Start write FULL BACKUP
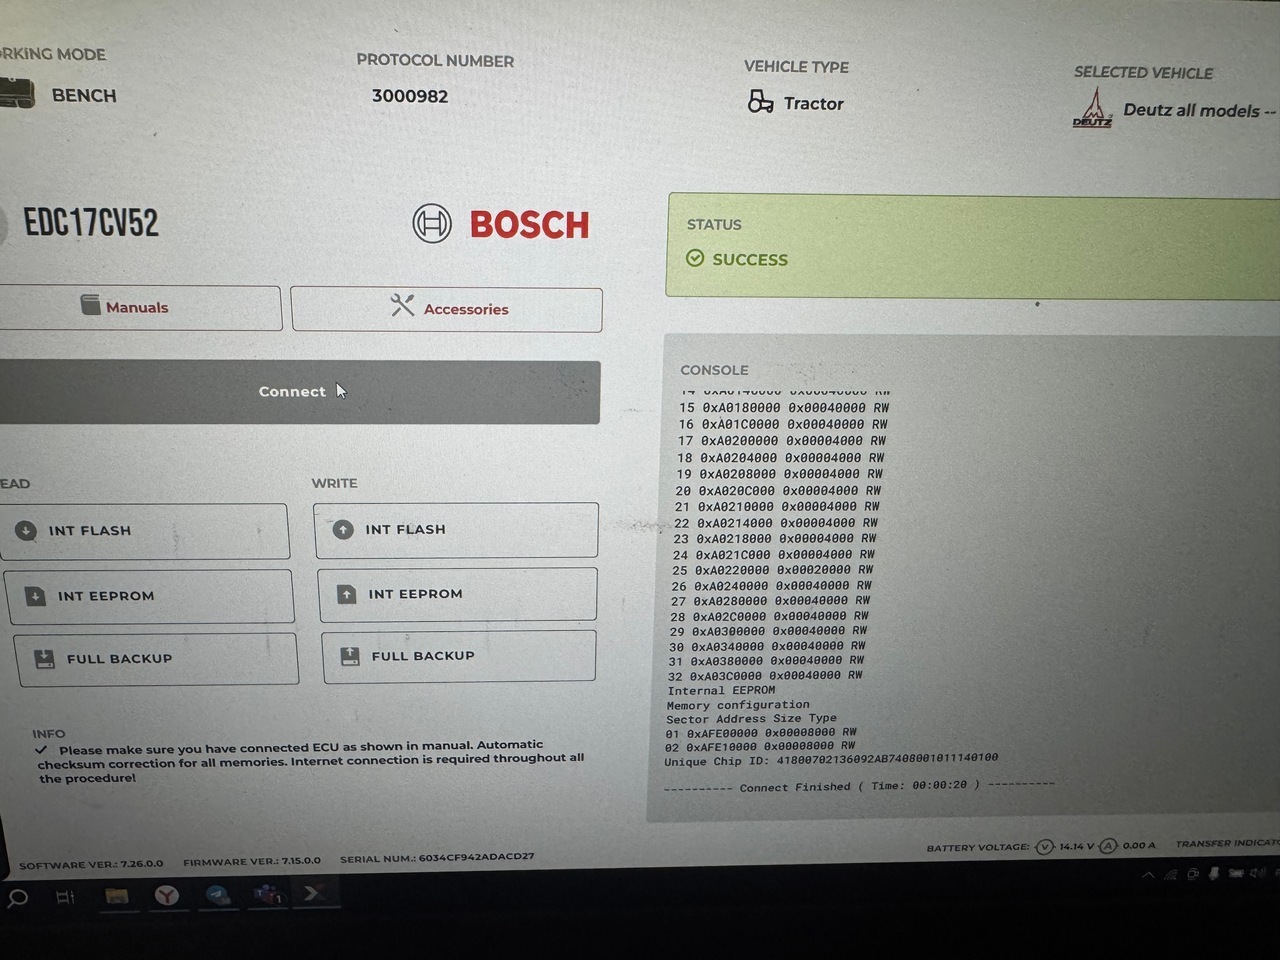 459,656
